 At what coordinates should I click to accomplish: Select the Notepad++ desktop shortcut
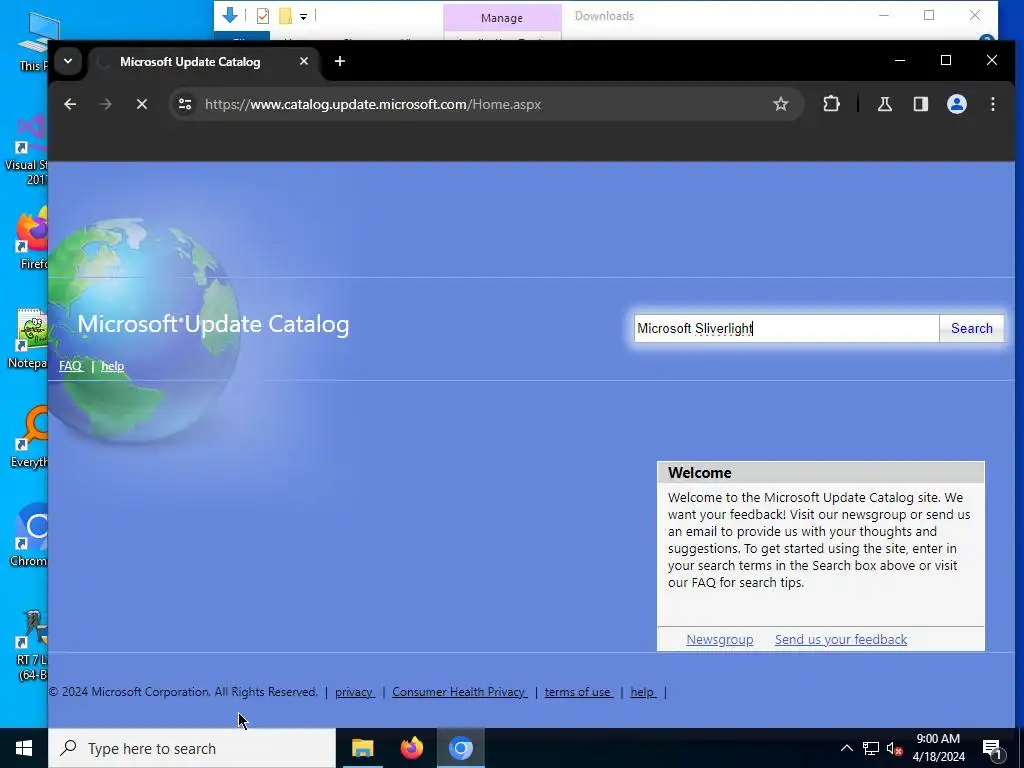(x=29, y=339)
